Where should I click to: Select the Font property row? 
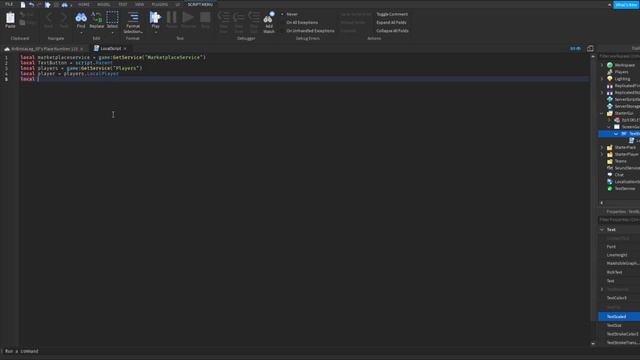(x=619, y=247)
